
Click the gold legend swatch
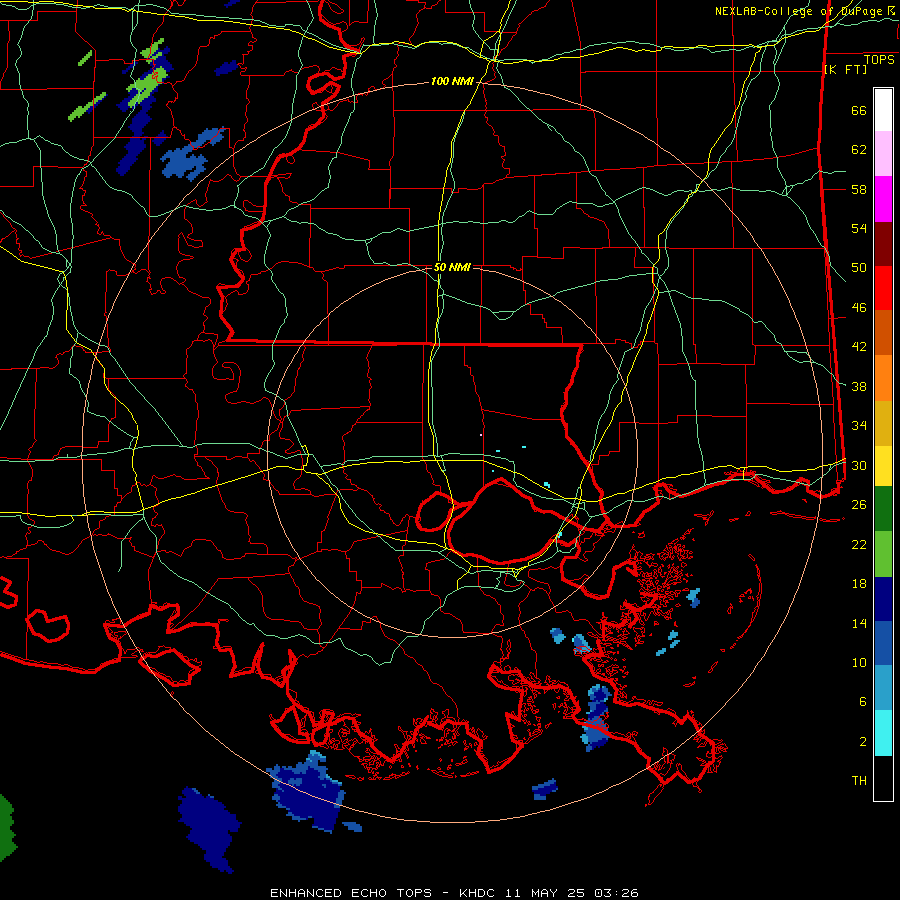coord(883,423)
